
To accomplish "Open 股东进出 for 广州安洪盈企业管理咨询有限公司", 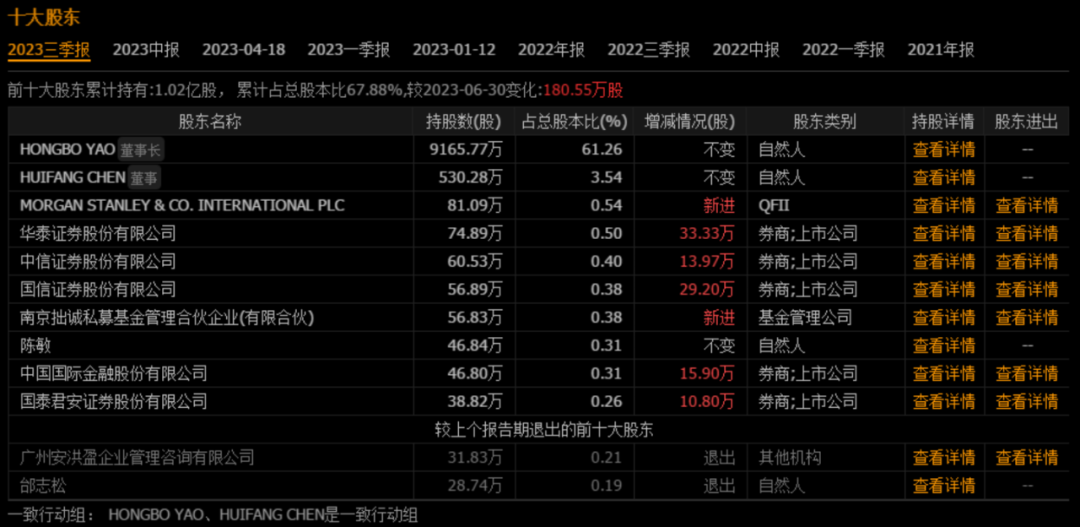I will point(1026,457).
